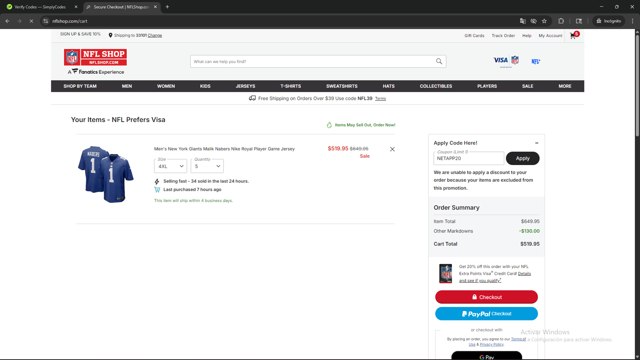Screen dimensions: 640x360
Task: Open the Hats menu
Action: [x=389, y=86]
